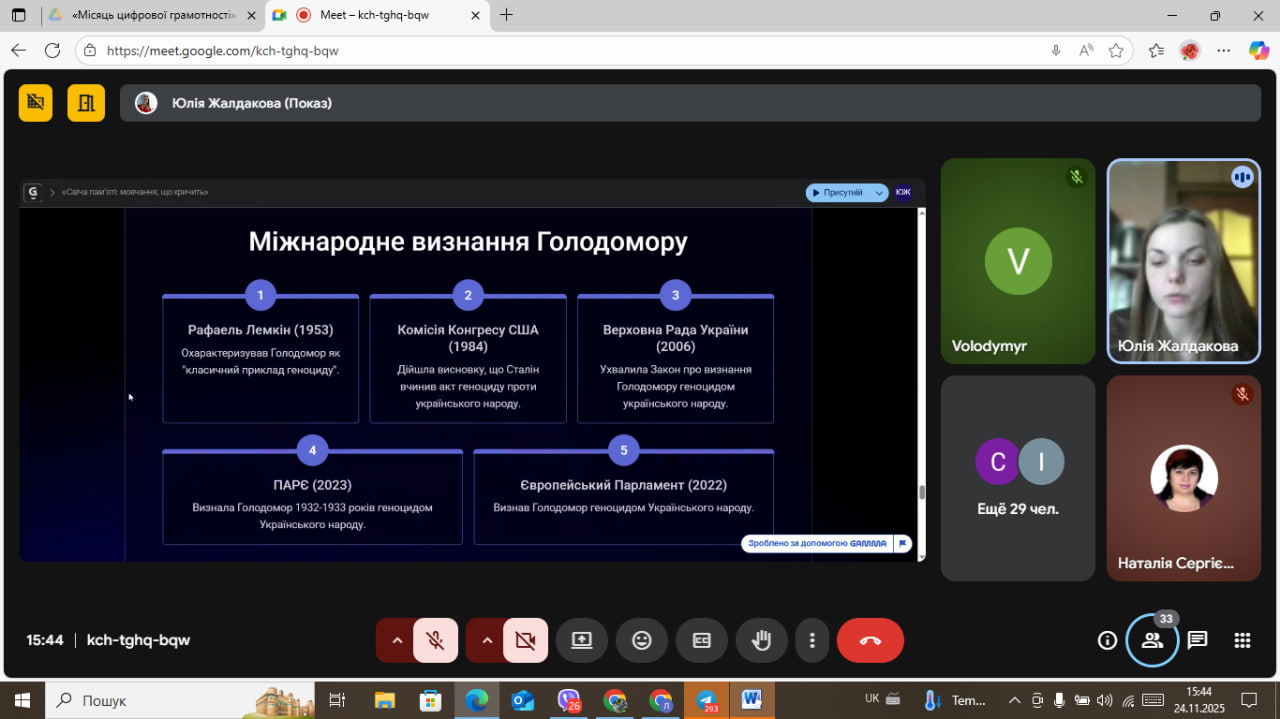Open Telegram from the Windows taskbar
The width and height of the screenshot is (1280, 719).
pos(706,700)
